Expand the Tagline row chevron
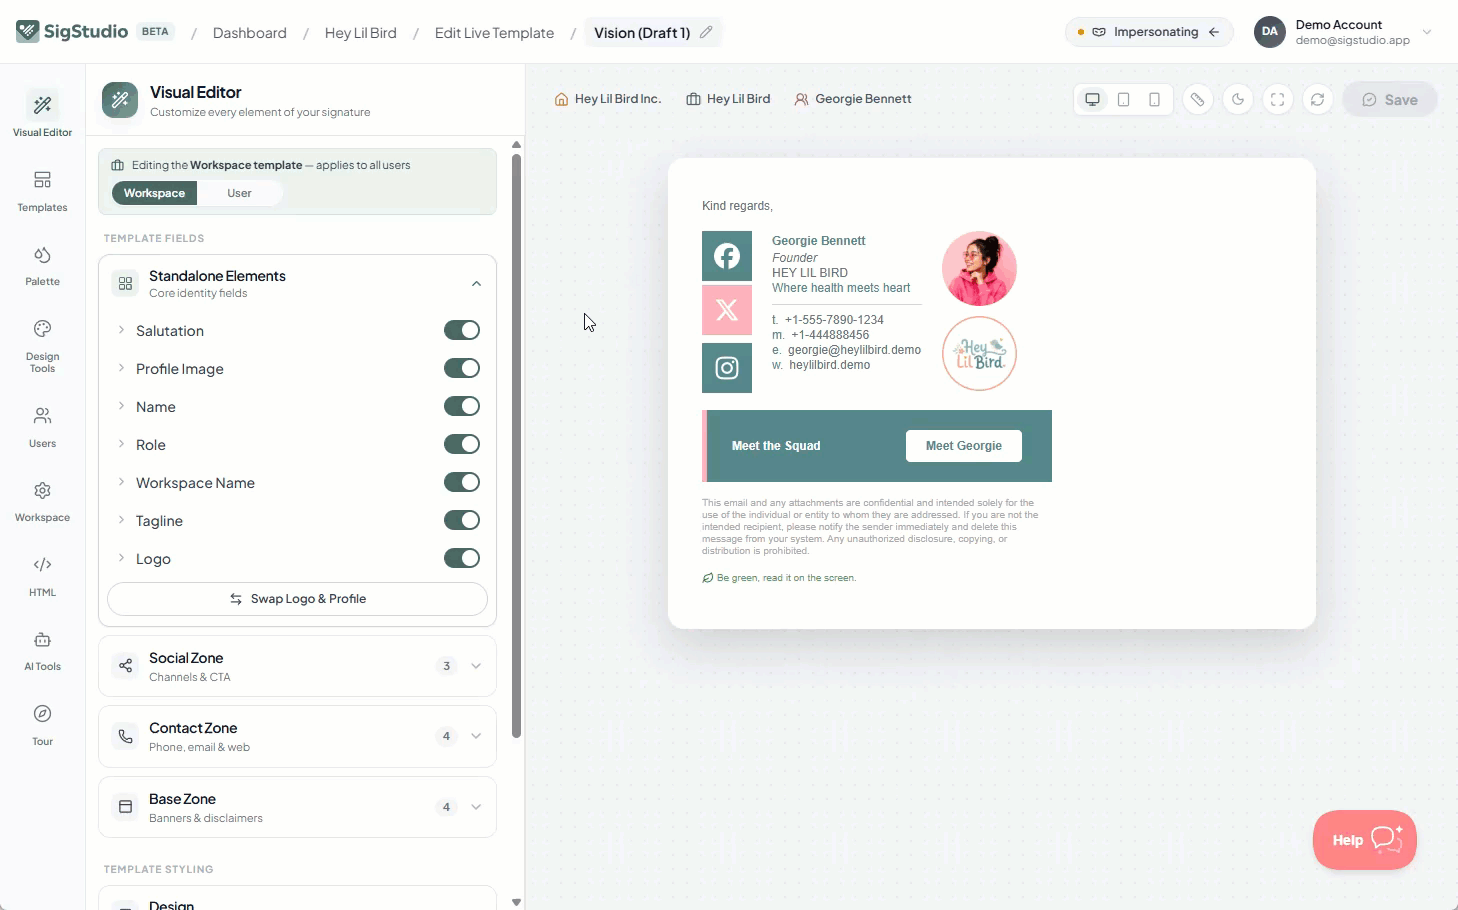This screenshot has width=1458, height=910. coord(121,520)
